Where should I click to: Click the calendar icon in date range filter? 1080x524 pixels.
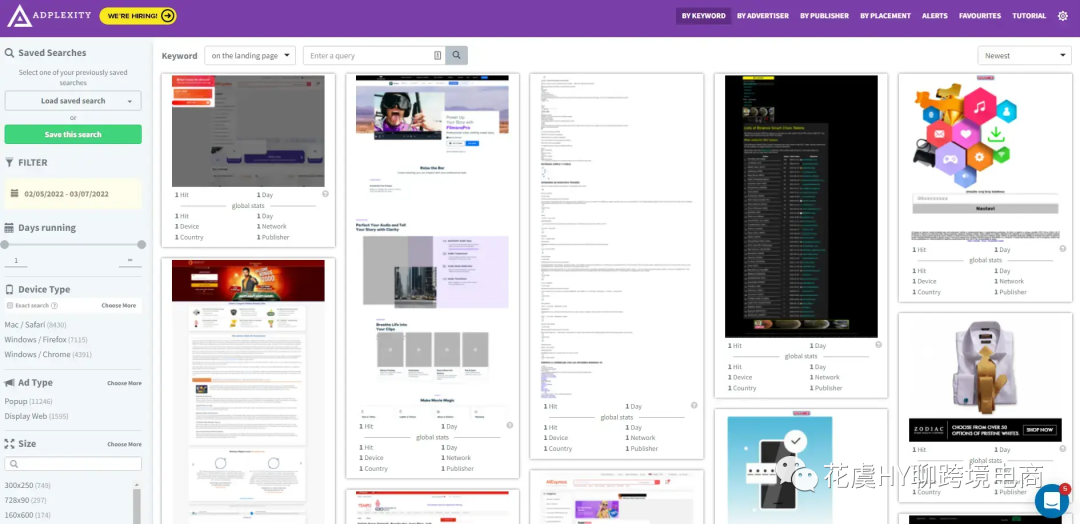click(15, 194)
